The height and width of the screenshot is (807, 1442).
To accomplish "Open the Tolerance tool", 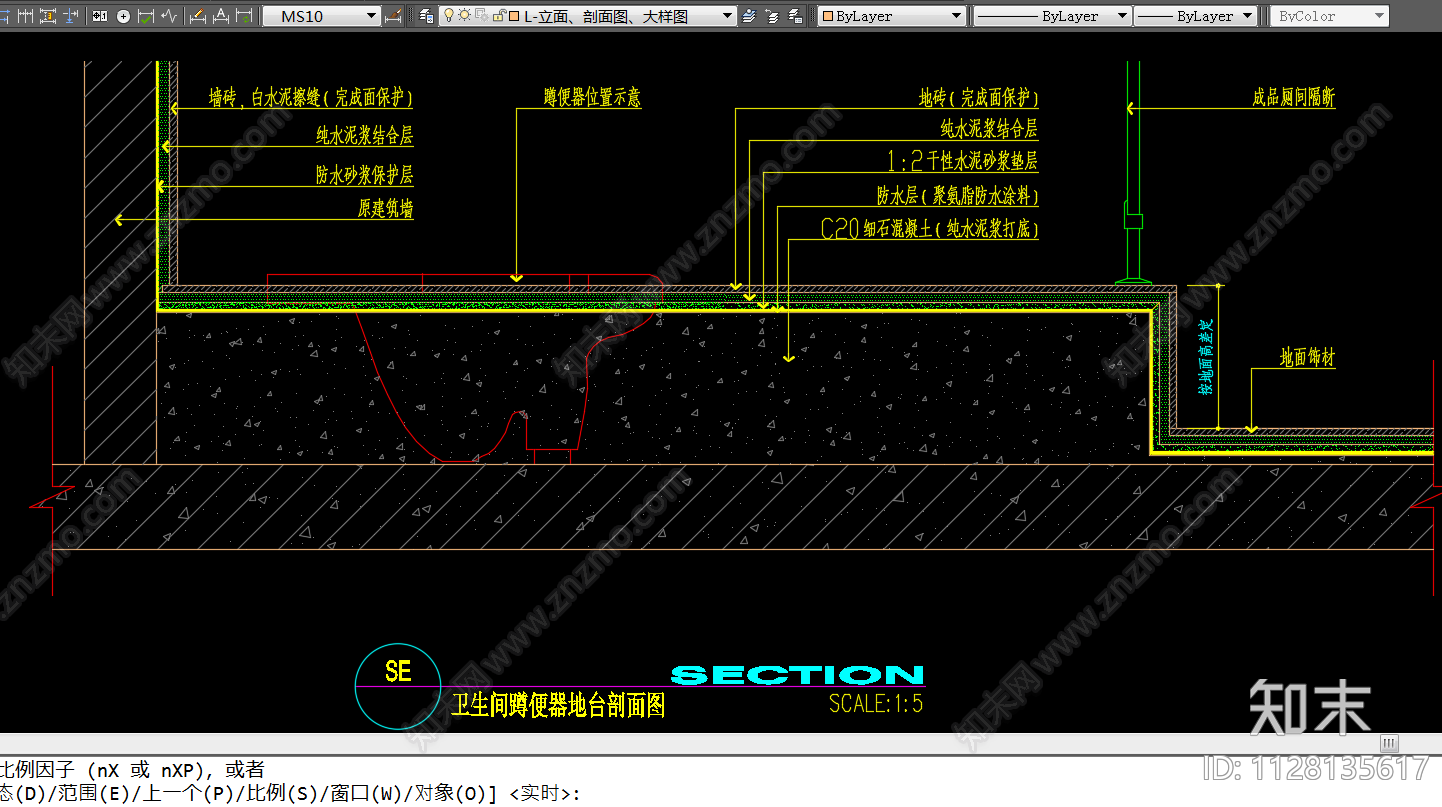I will point(99,16).
